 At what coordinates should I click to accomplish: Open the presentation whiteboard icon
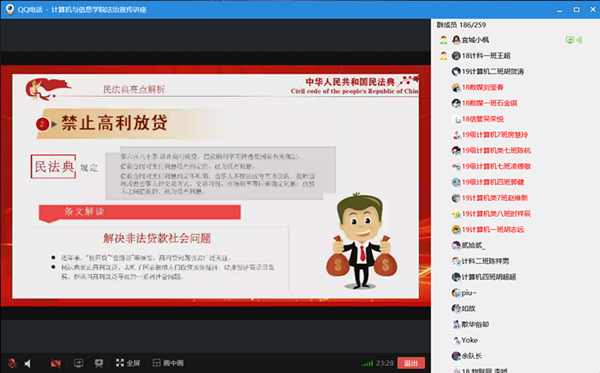(99, 363)
